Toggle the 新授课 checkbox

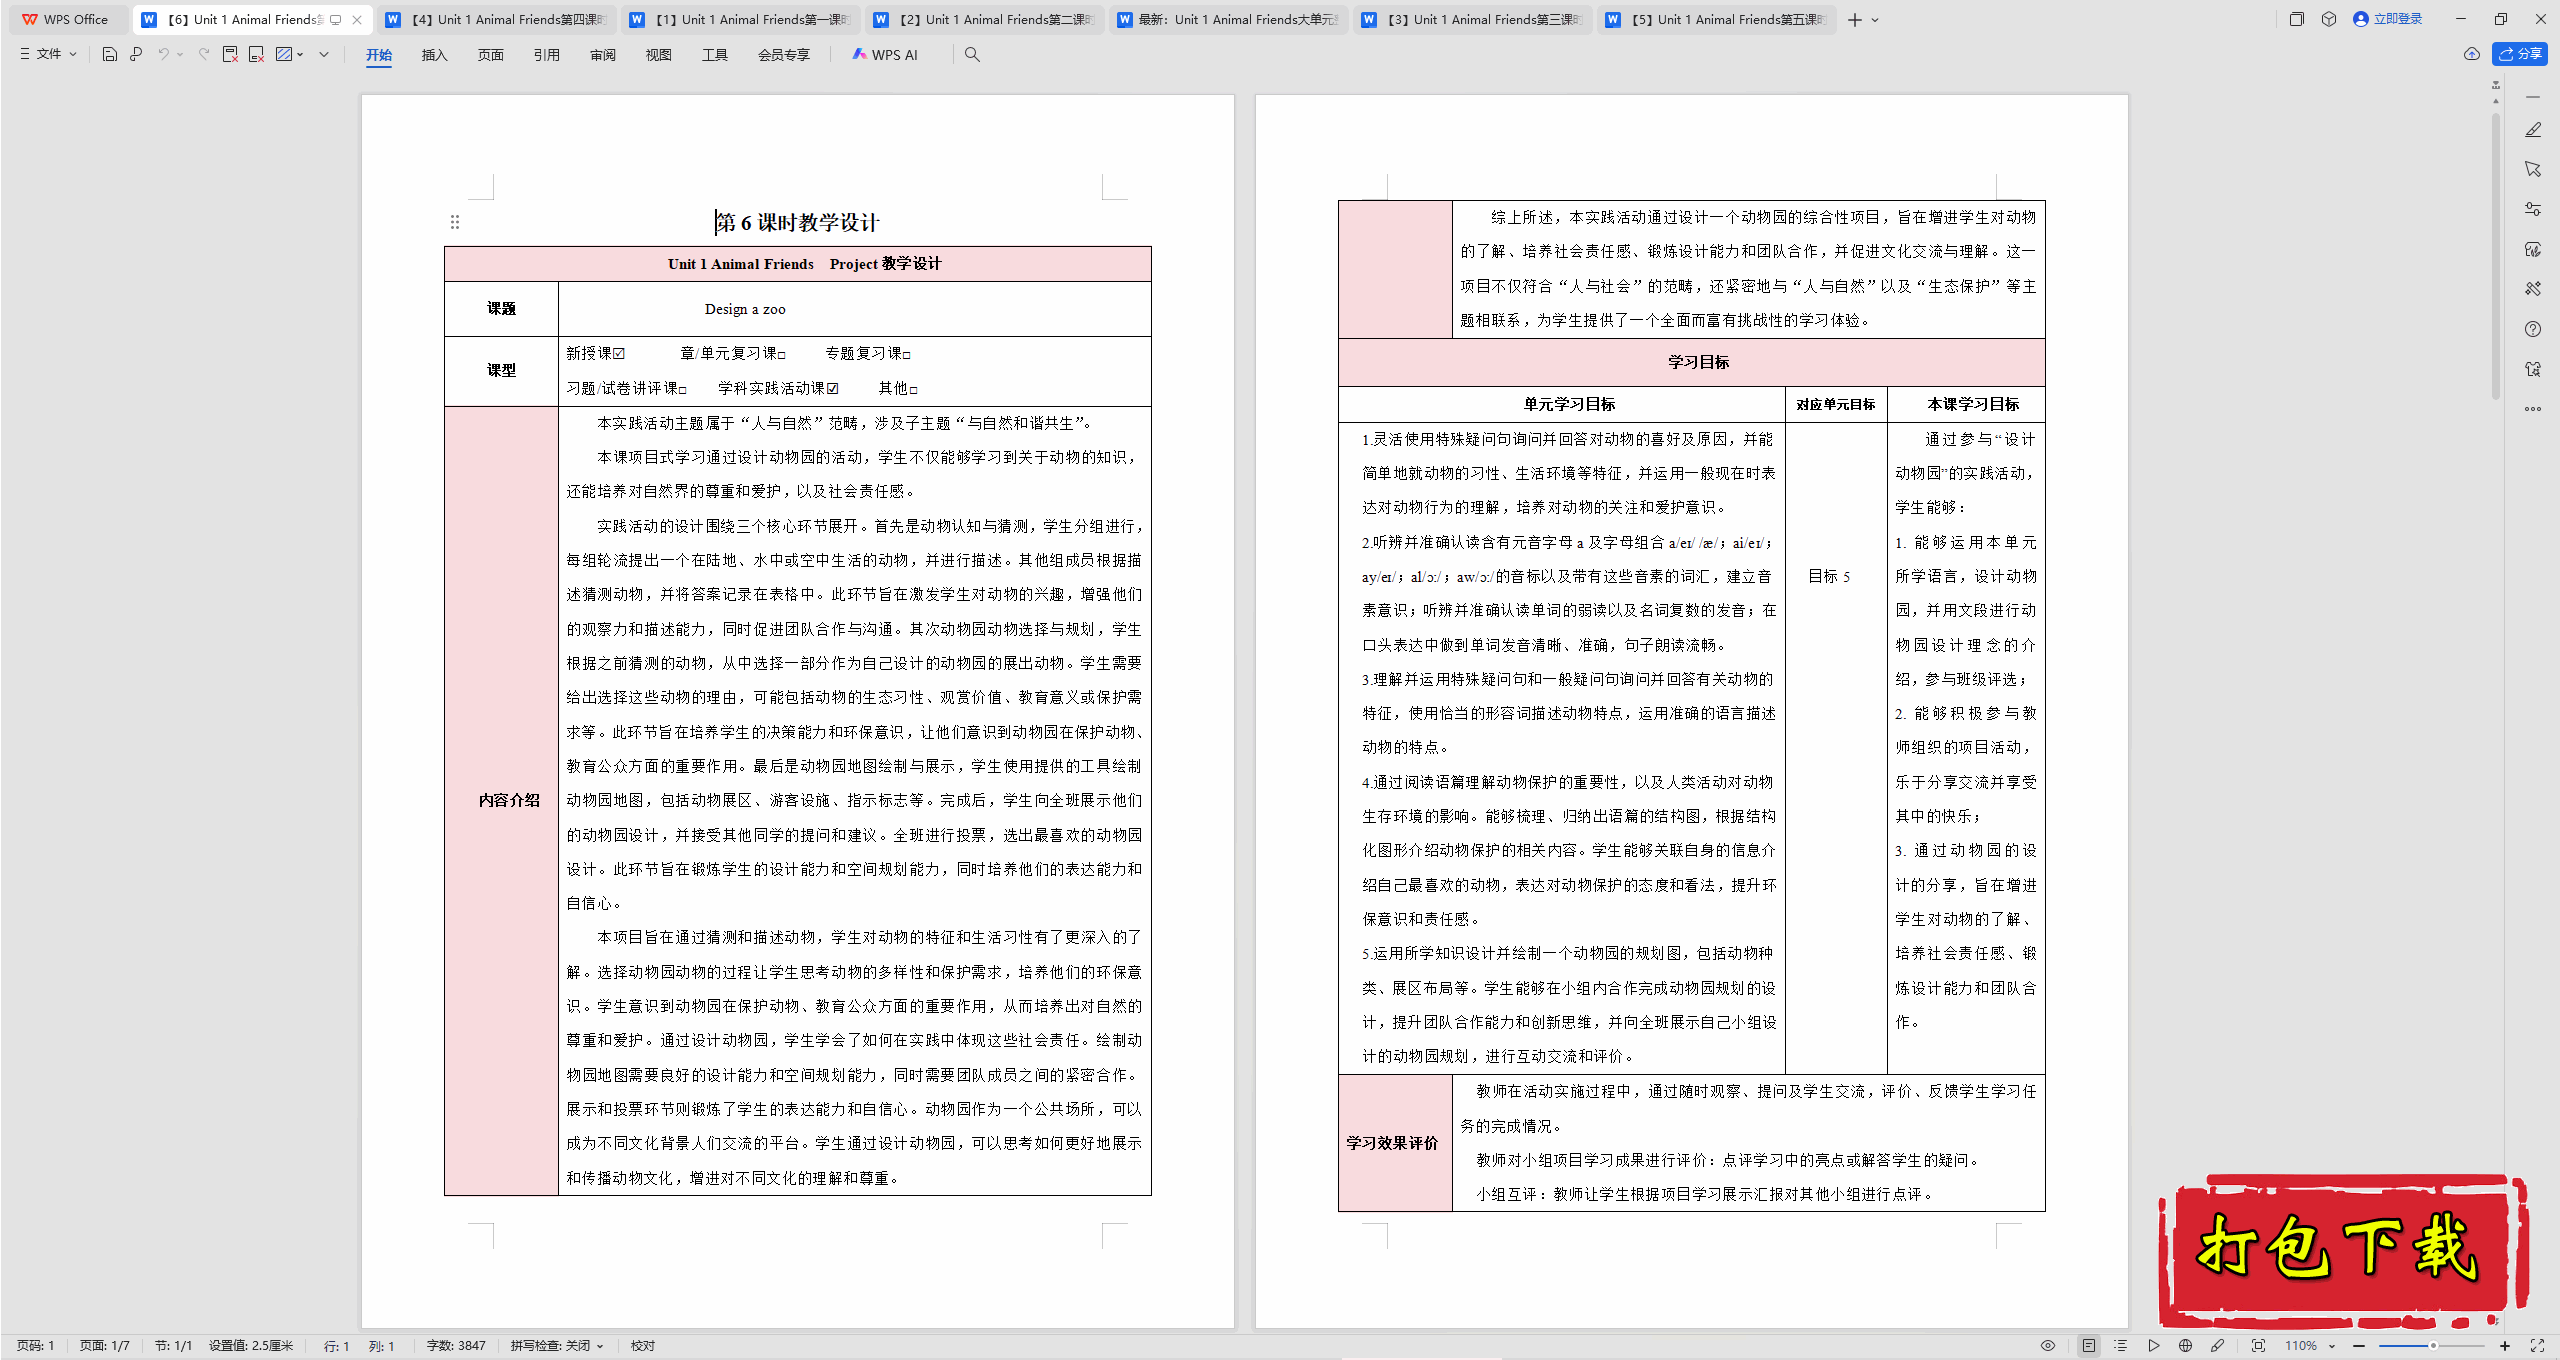coord(620,354)
